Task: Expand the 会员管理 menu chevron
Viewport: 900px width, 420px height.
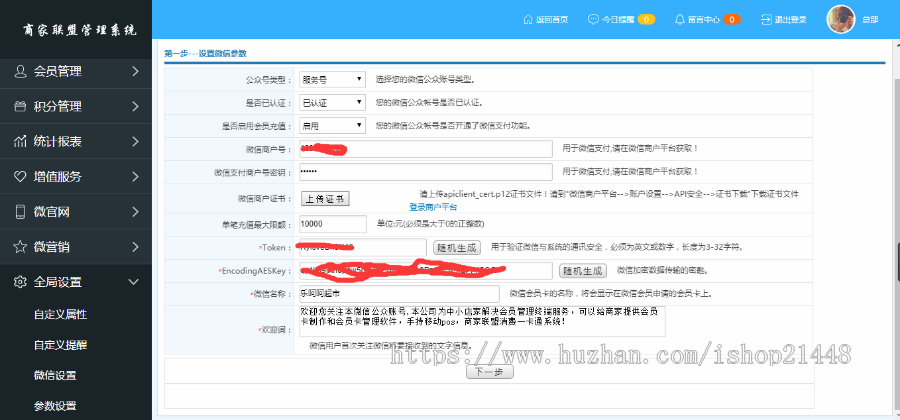Action: click(x=135, y=71)
